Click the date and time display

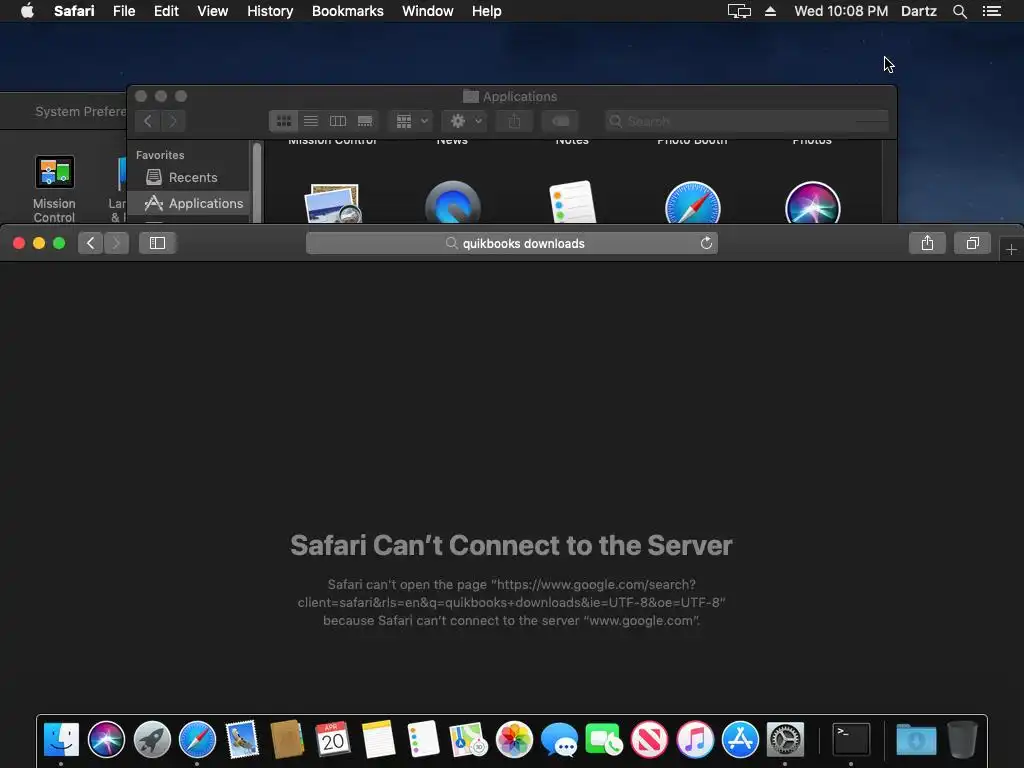841,11
